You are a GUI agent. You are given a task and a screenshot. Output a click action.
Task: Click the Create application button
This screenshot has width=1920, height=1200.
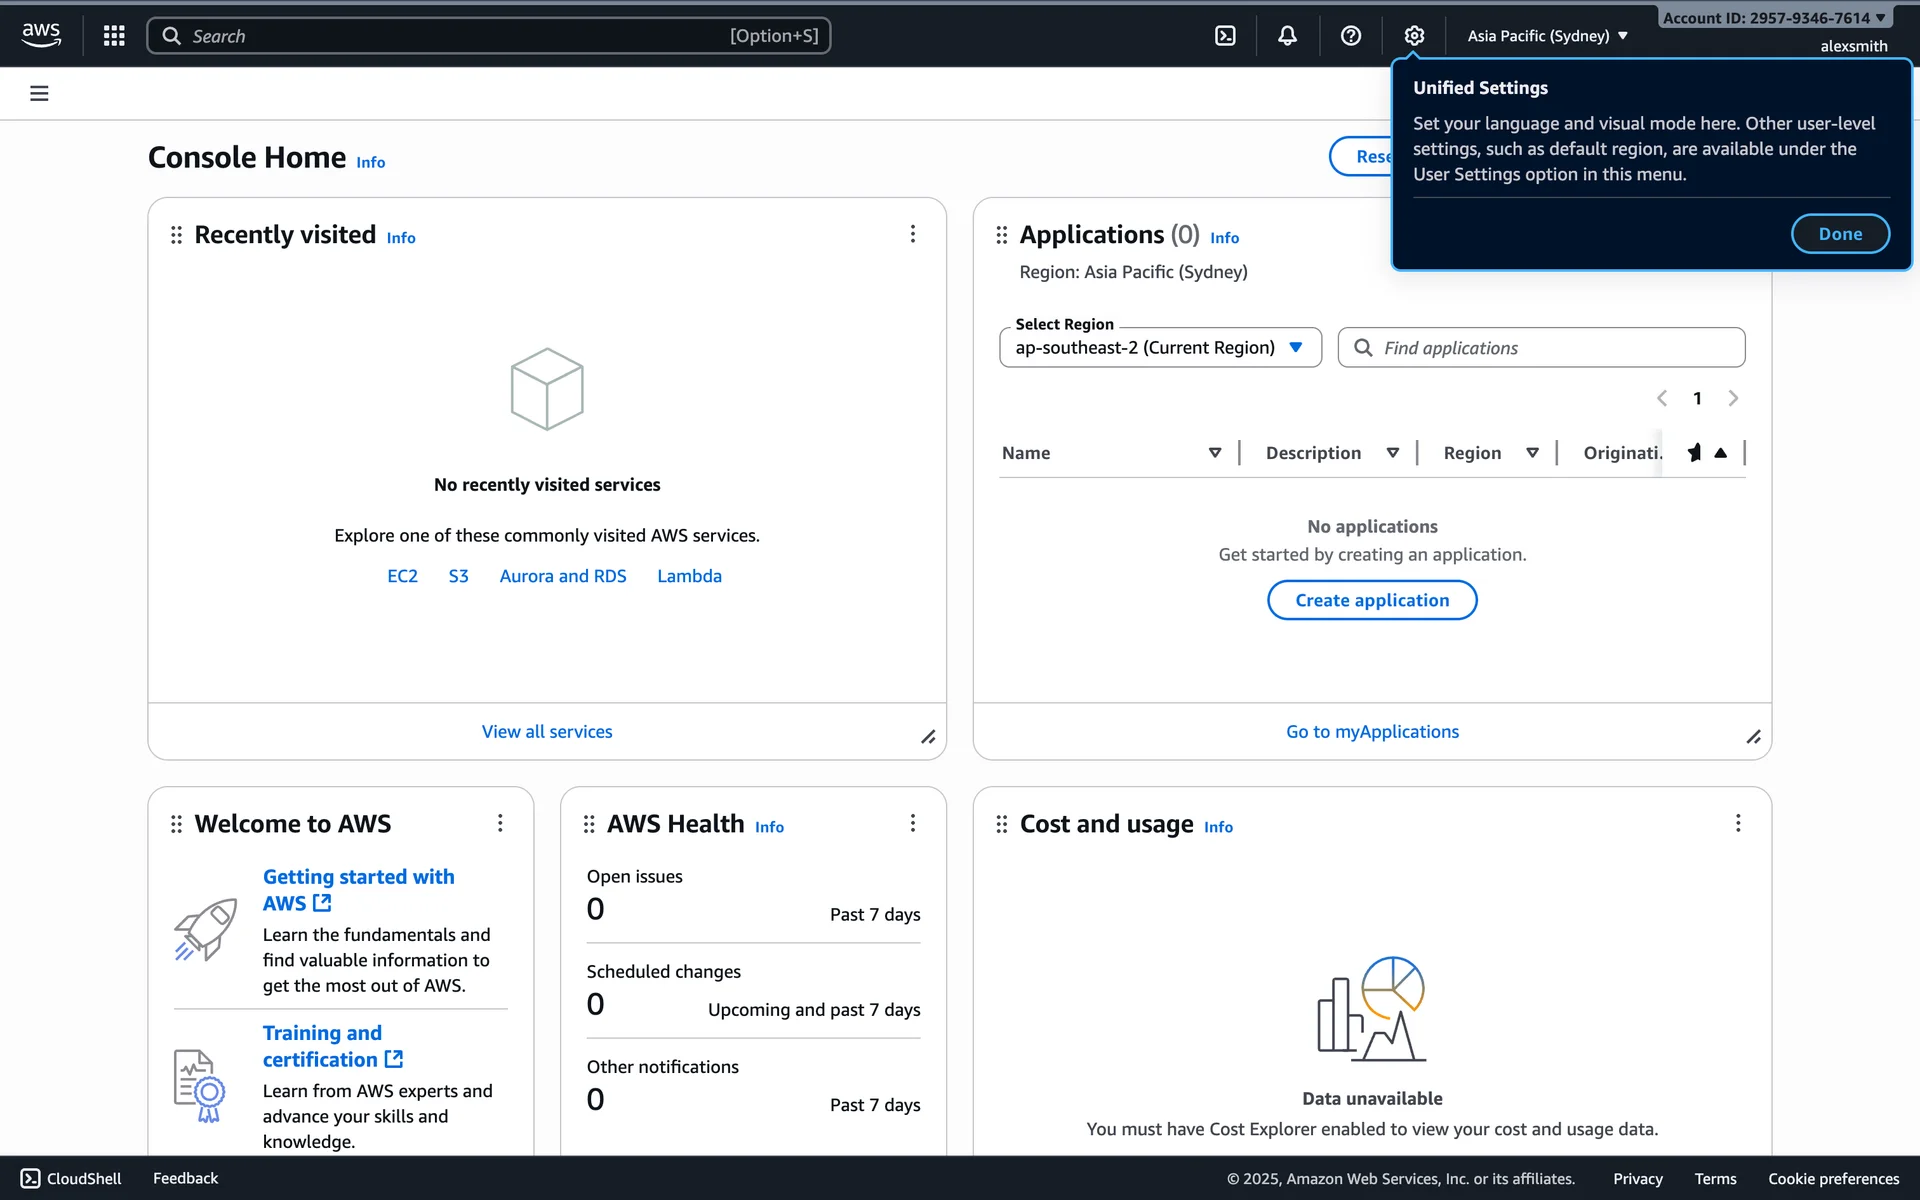(1371, 600)
